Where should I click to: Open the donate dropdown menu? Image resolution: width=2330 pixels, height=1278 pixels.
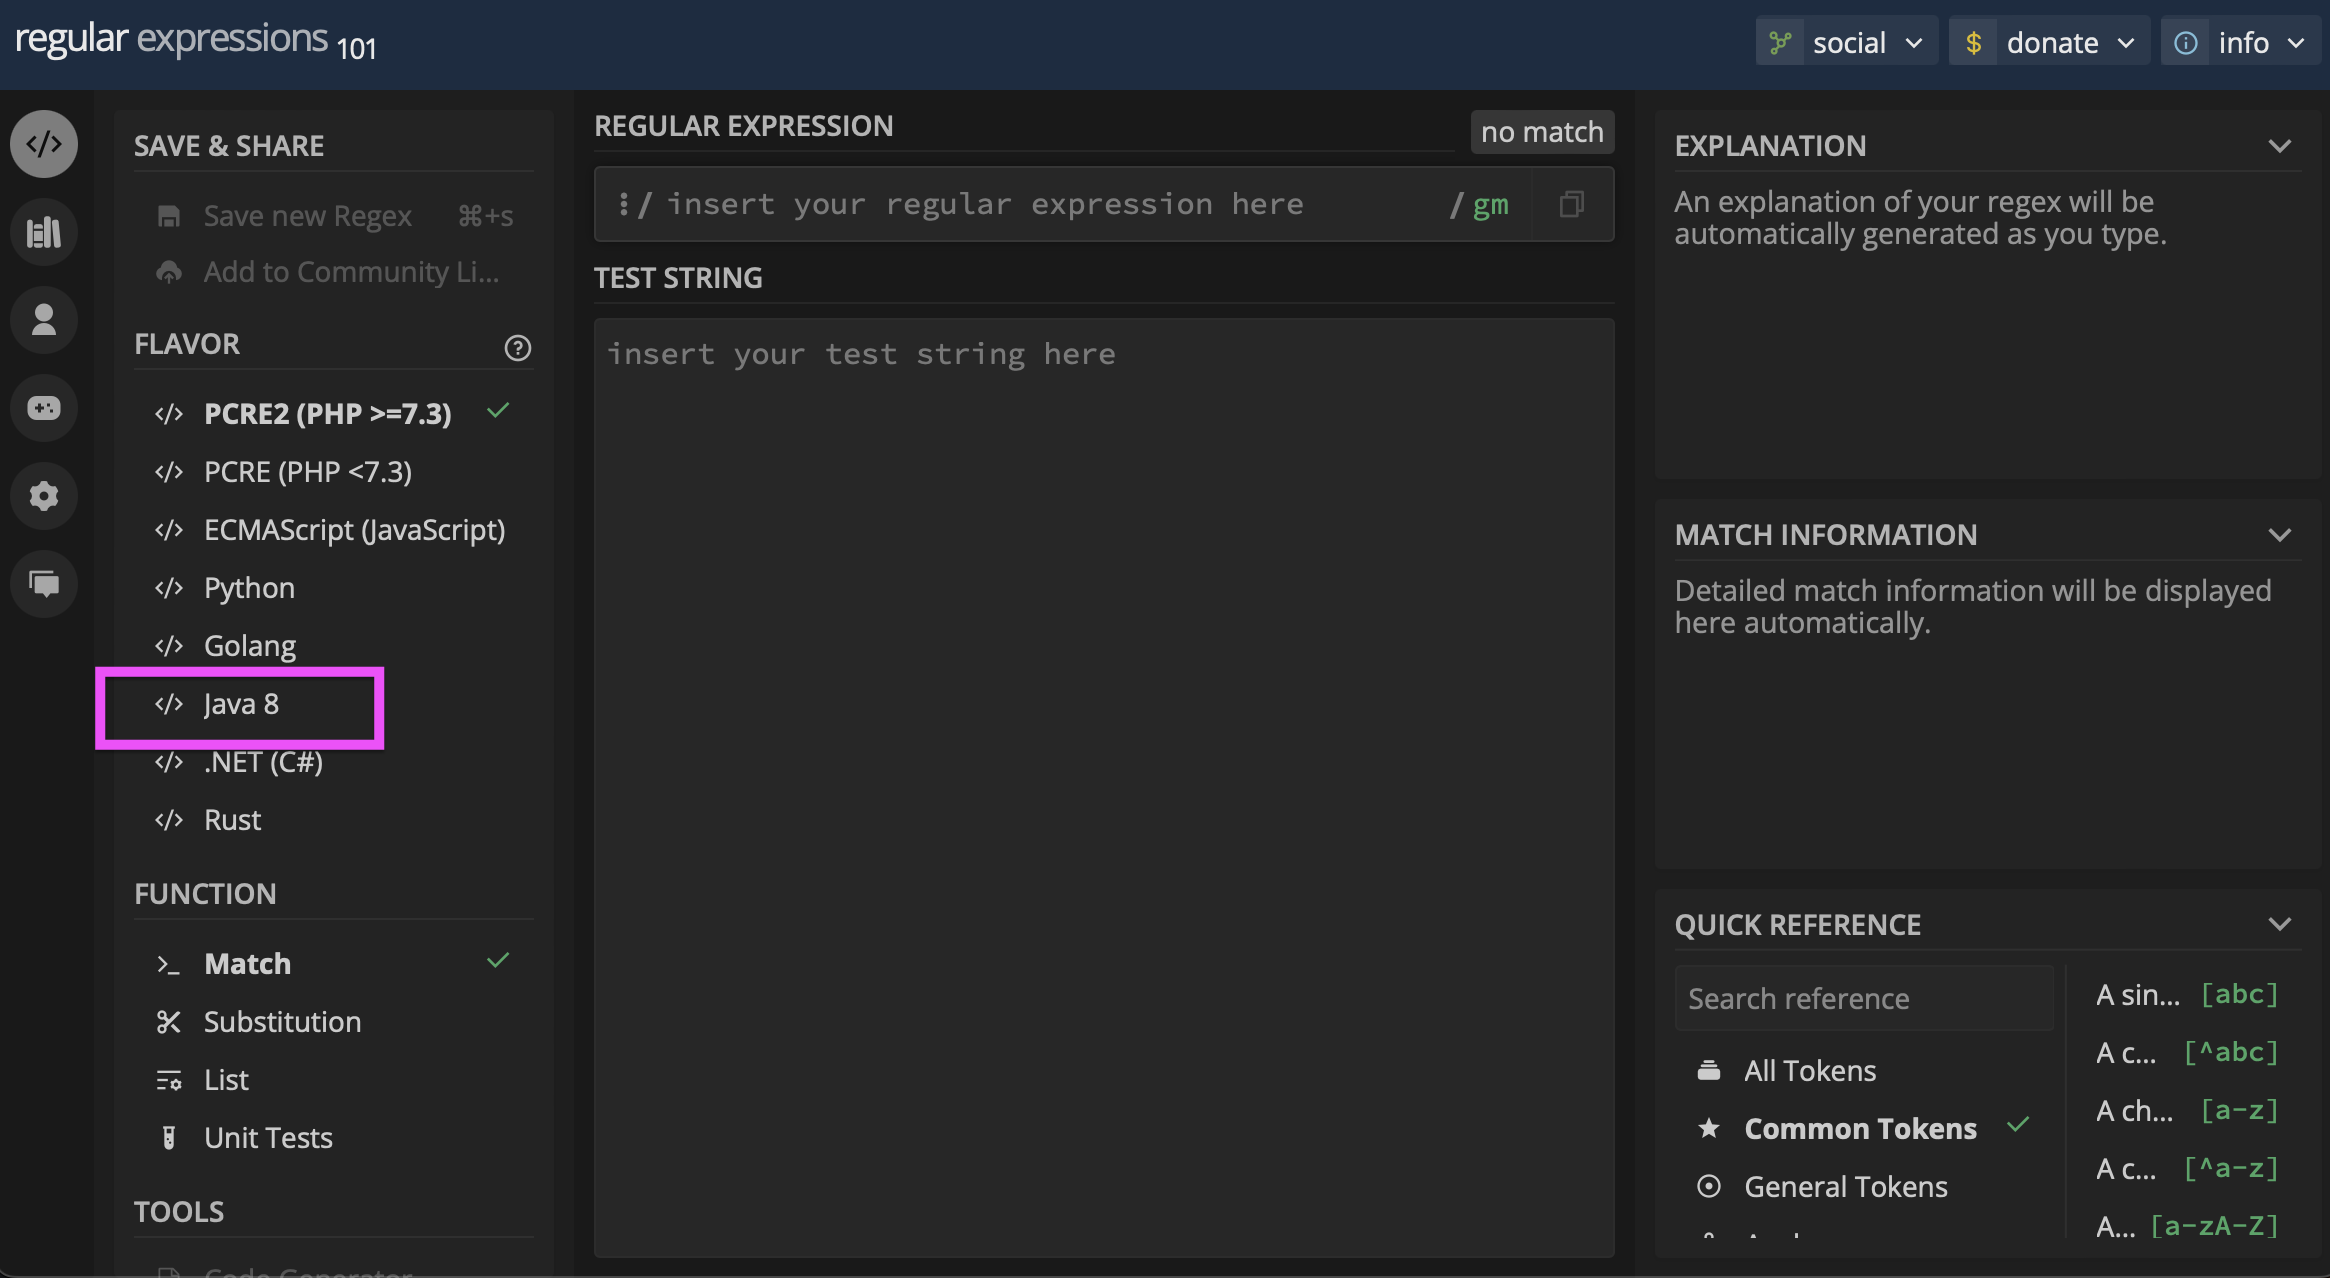[2049, 43]
